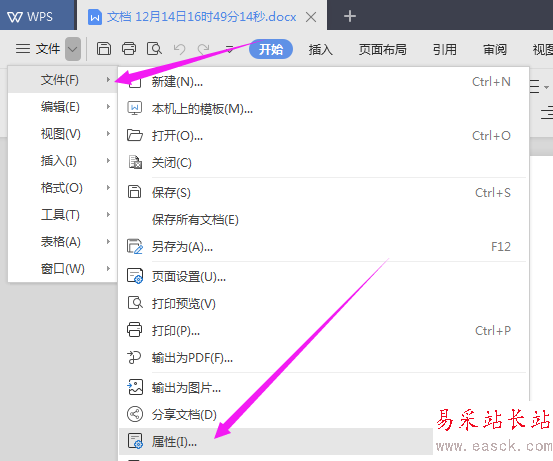Image resolution: width=553 pixels, height=461 pixels.
Task: Click the export PDF icon
Action: pos(134,357)
